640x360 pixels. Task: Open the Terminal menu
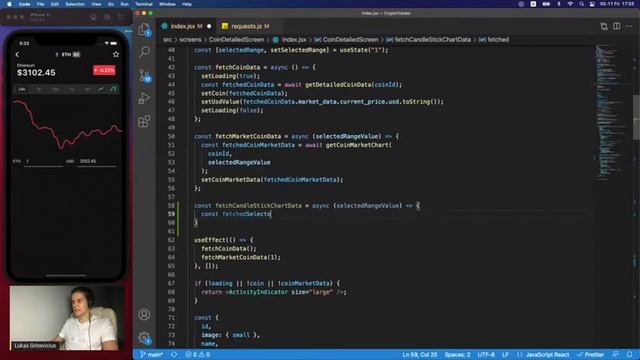tap(144, 4)
